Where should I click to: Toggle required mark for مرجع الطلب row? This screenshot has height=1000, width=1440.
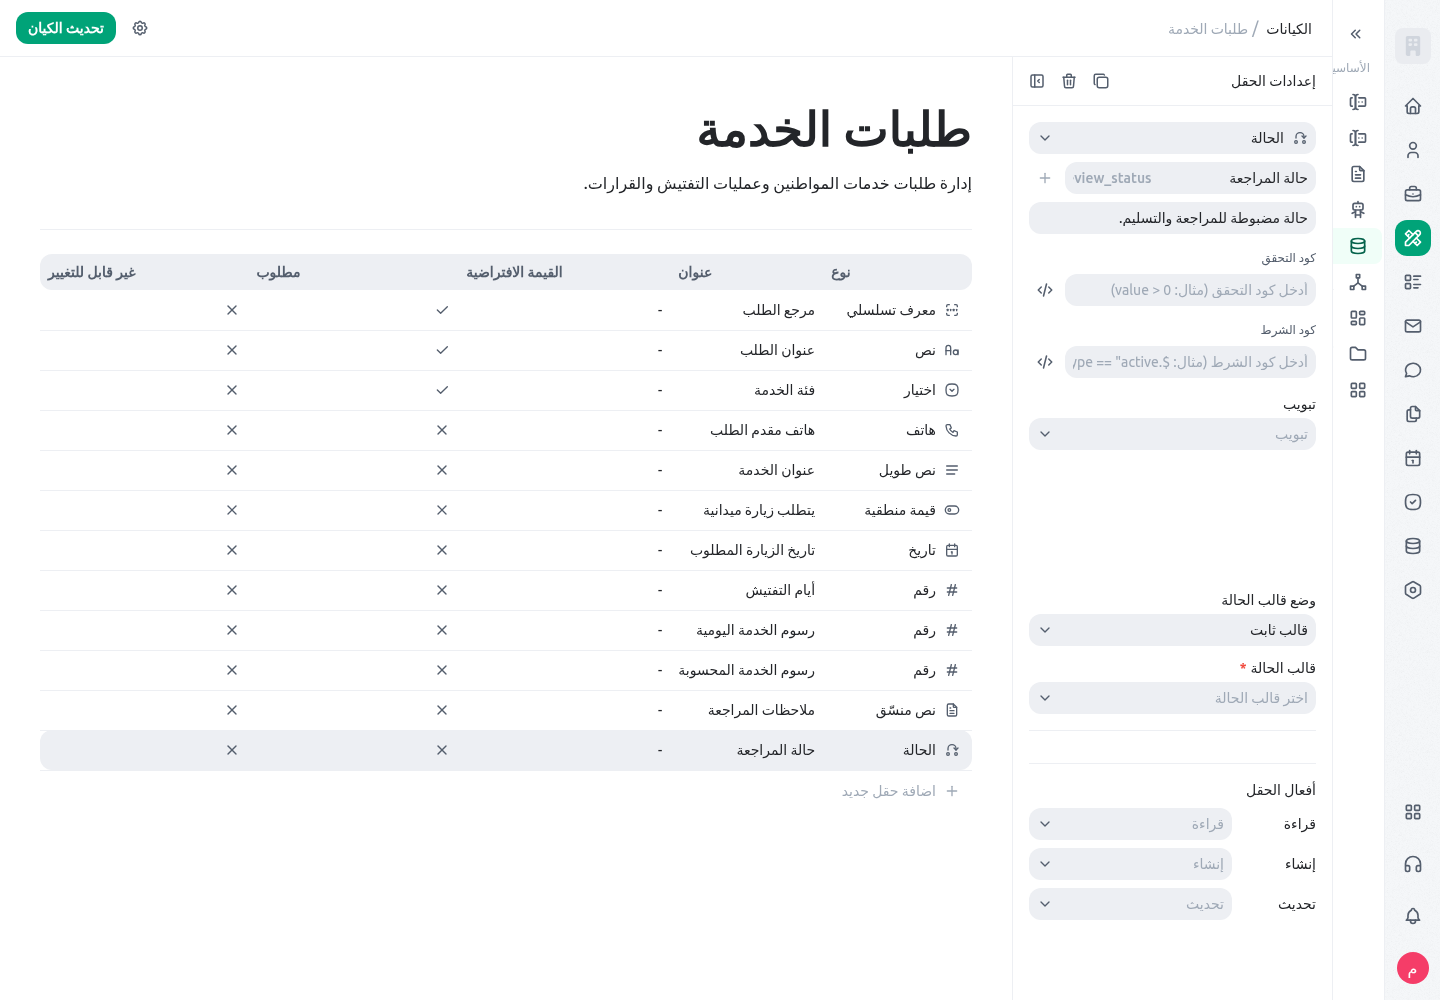coord(442,310)
